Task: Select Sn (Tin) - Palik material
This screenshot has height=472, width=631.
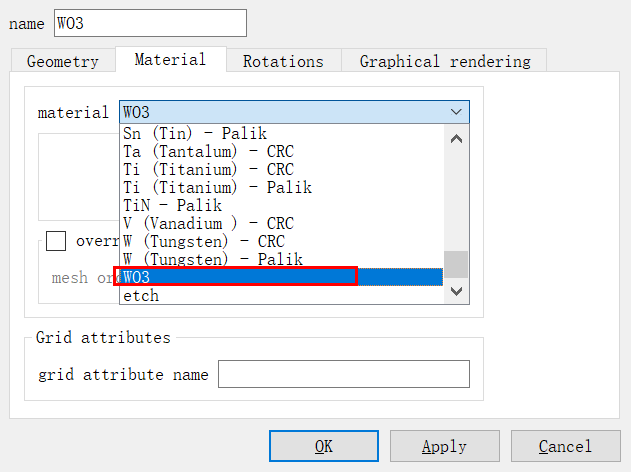Action: (x=282, y=133)
